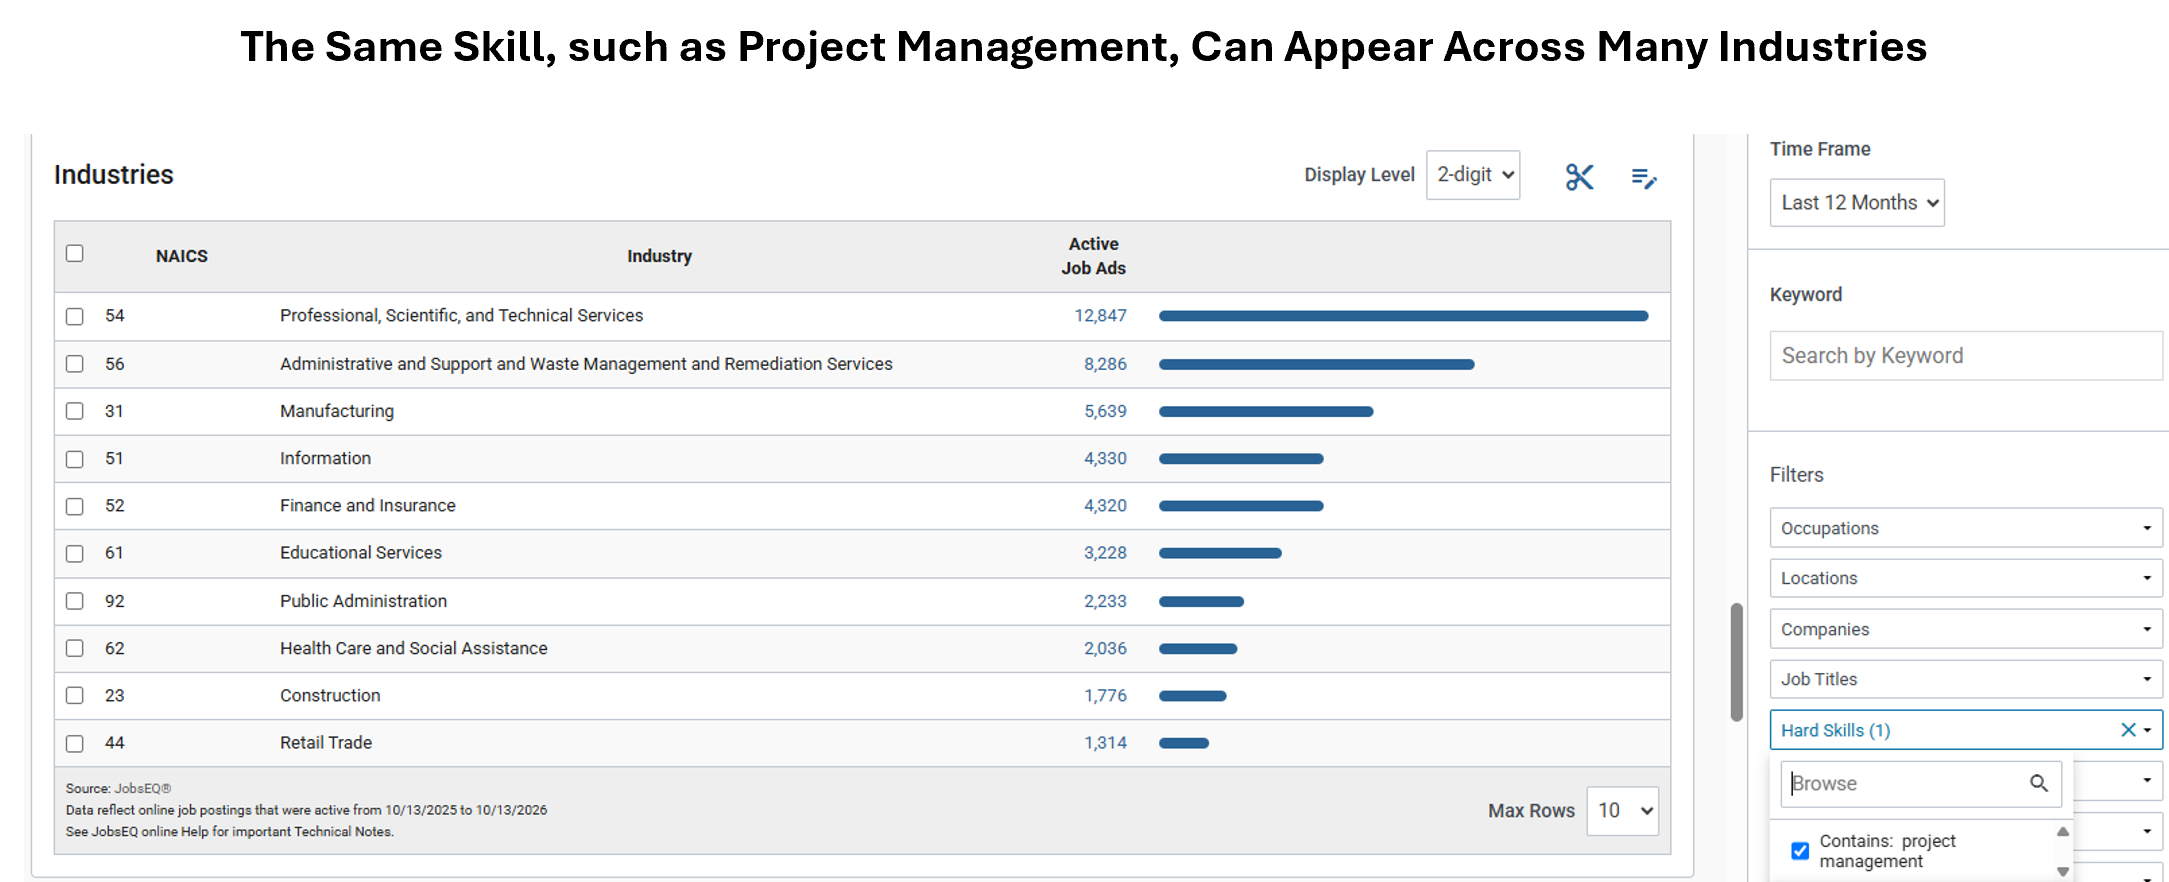The width and height of the screenshot is (2169, 882).
Task: Open the Last 12 Months time frame dropdown
Action: 1857,203
